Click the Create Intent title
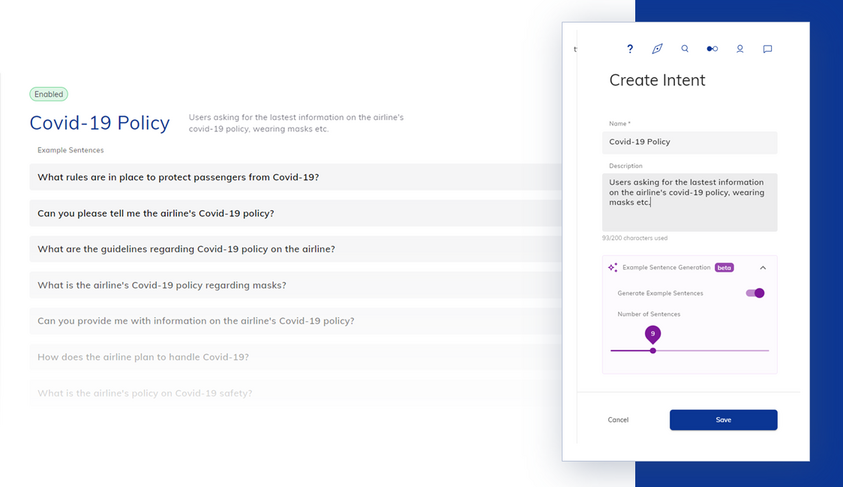843x487 pixels. point(657,80)
